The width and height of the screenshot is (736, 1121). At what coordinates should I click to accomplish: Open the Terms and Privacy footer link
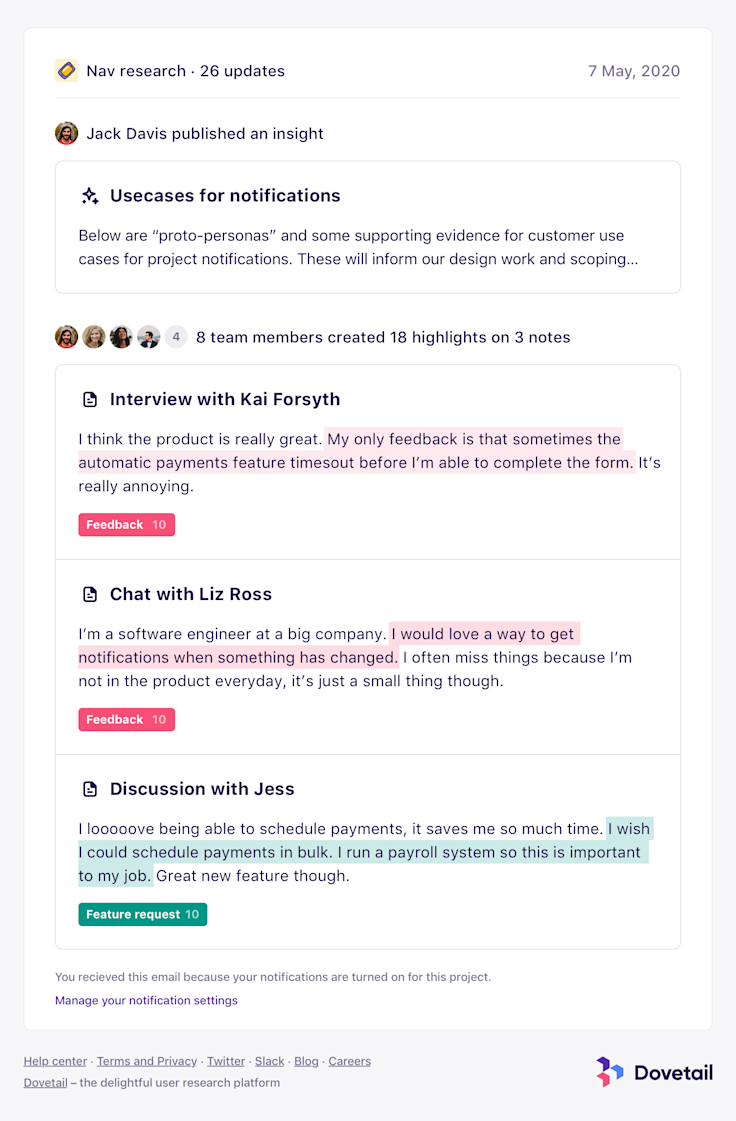click(x=147, y=1061)
